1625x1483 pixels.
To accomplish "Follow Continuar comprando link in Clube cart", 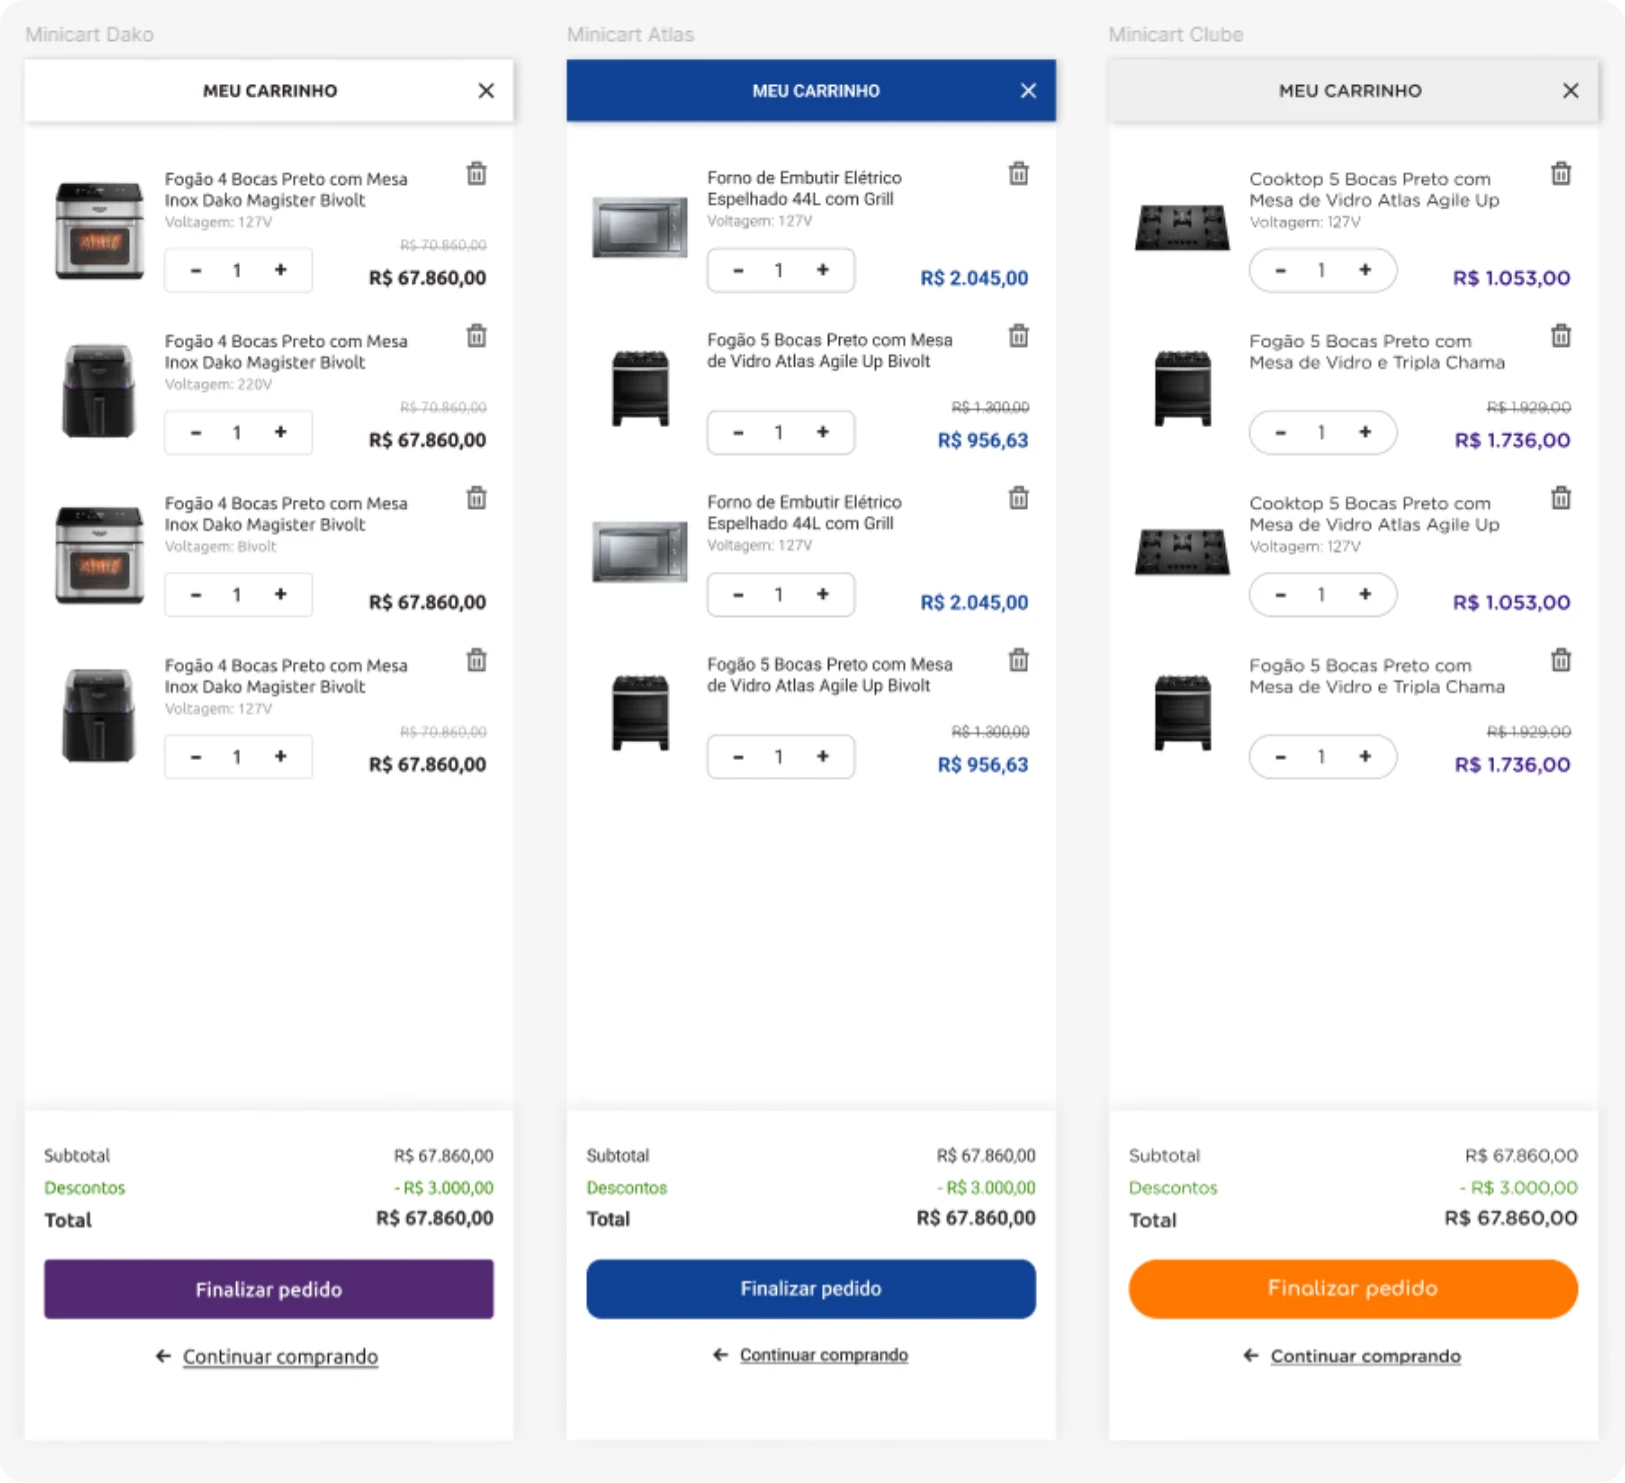I will [x=1366, y=1357].
